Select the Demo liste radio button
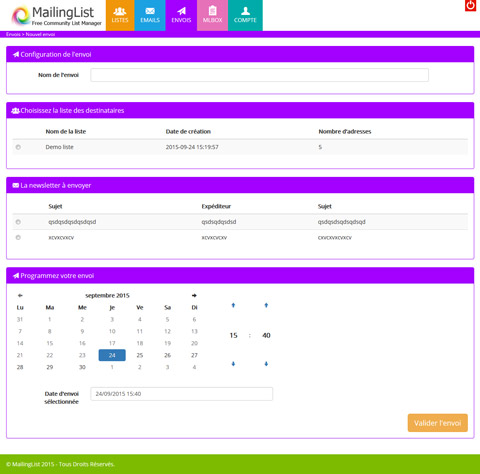480x474 pixels. (18, 147)
